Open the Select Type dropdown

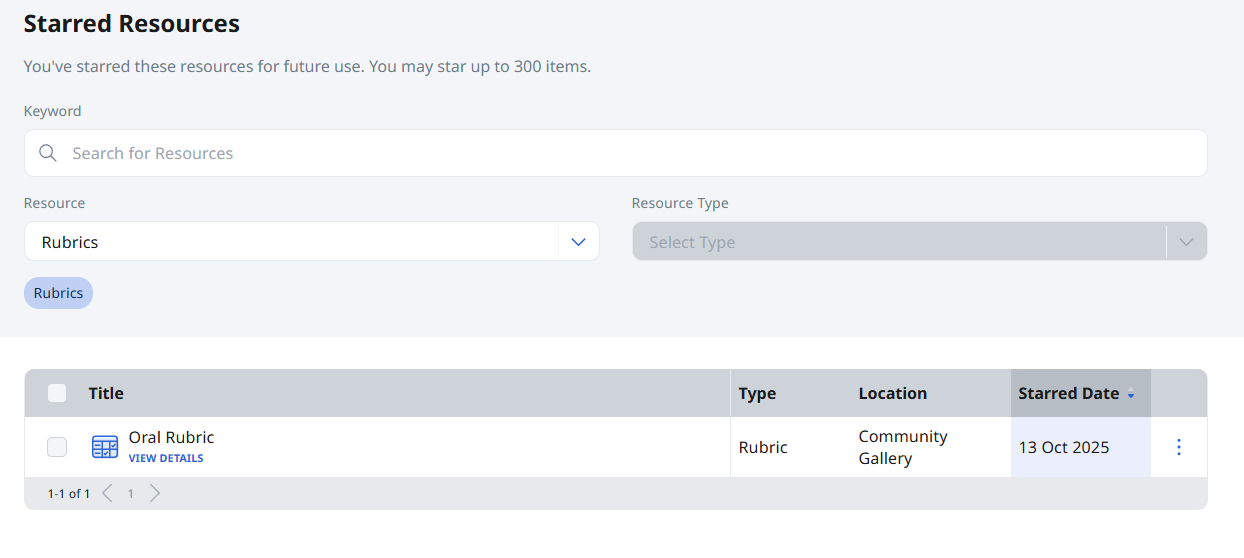897,242
